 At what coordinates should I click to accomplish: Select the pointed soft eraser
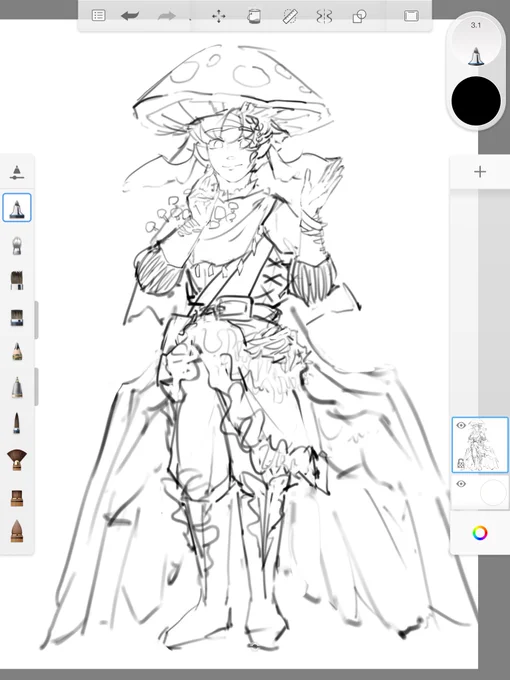[x=16, y=531]
